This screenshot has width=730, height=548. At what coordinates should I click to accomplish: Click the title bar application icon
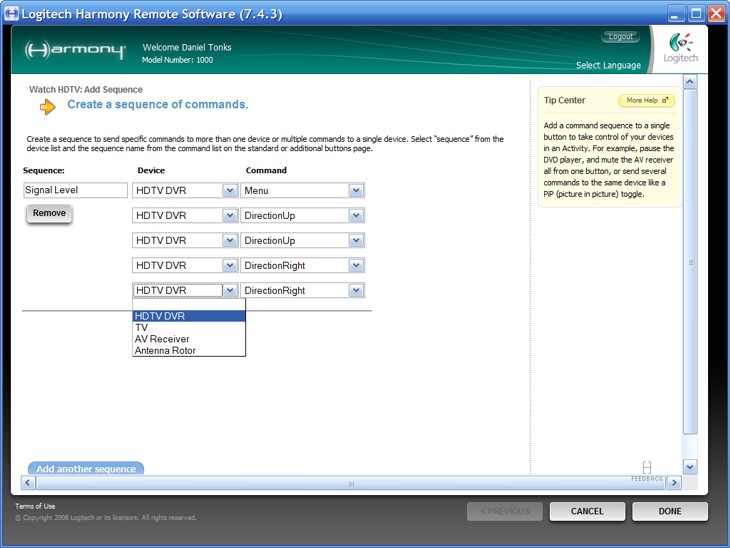click(11, 13)
